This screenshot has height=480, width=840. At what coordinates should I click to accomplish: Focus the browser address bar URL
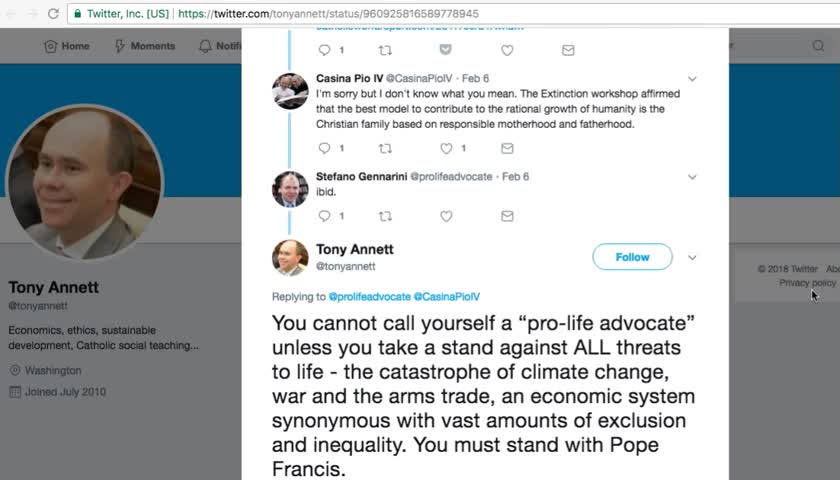[400, 14]
